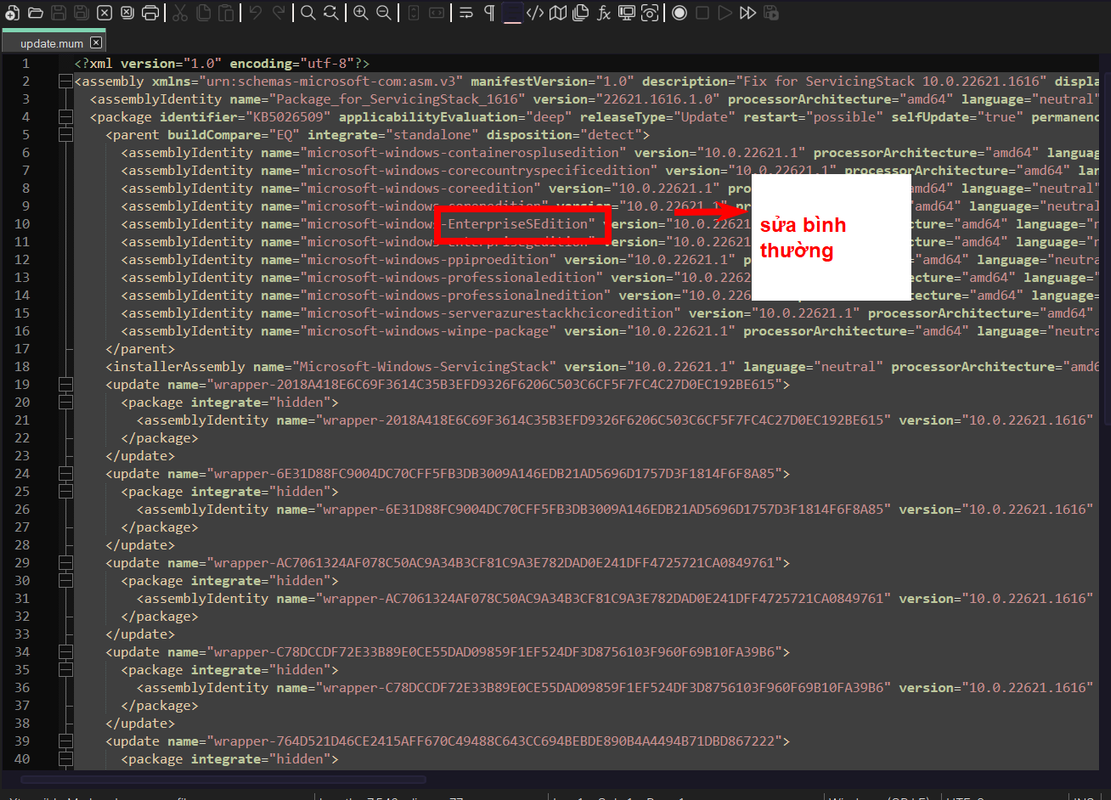Switch to the update.mum tab
Screen dimensions: 1111x800
(x=52, y=43)
